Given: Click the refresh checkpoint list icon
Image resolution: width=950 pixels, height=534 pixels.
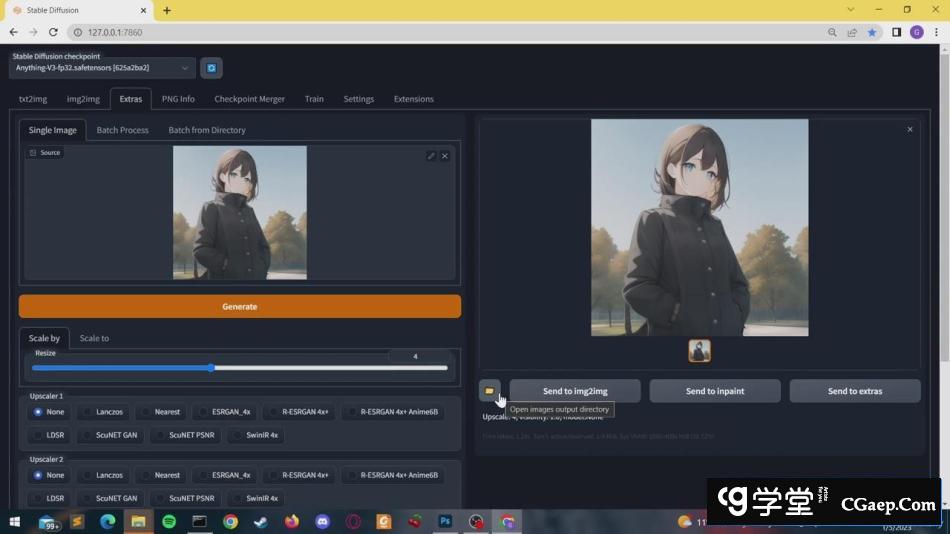Looking at the screenshot, I should pos(211,68).
